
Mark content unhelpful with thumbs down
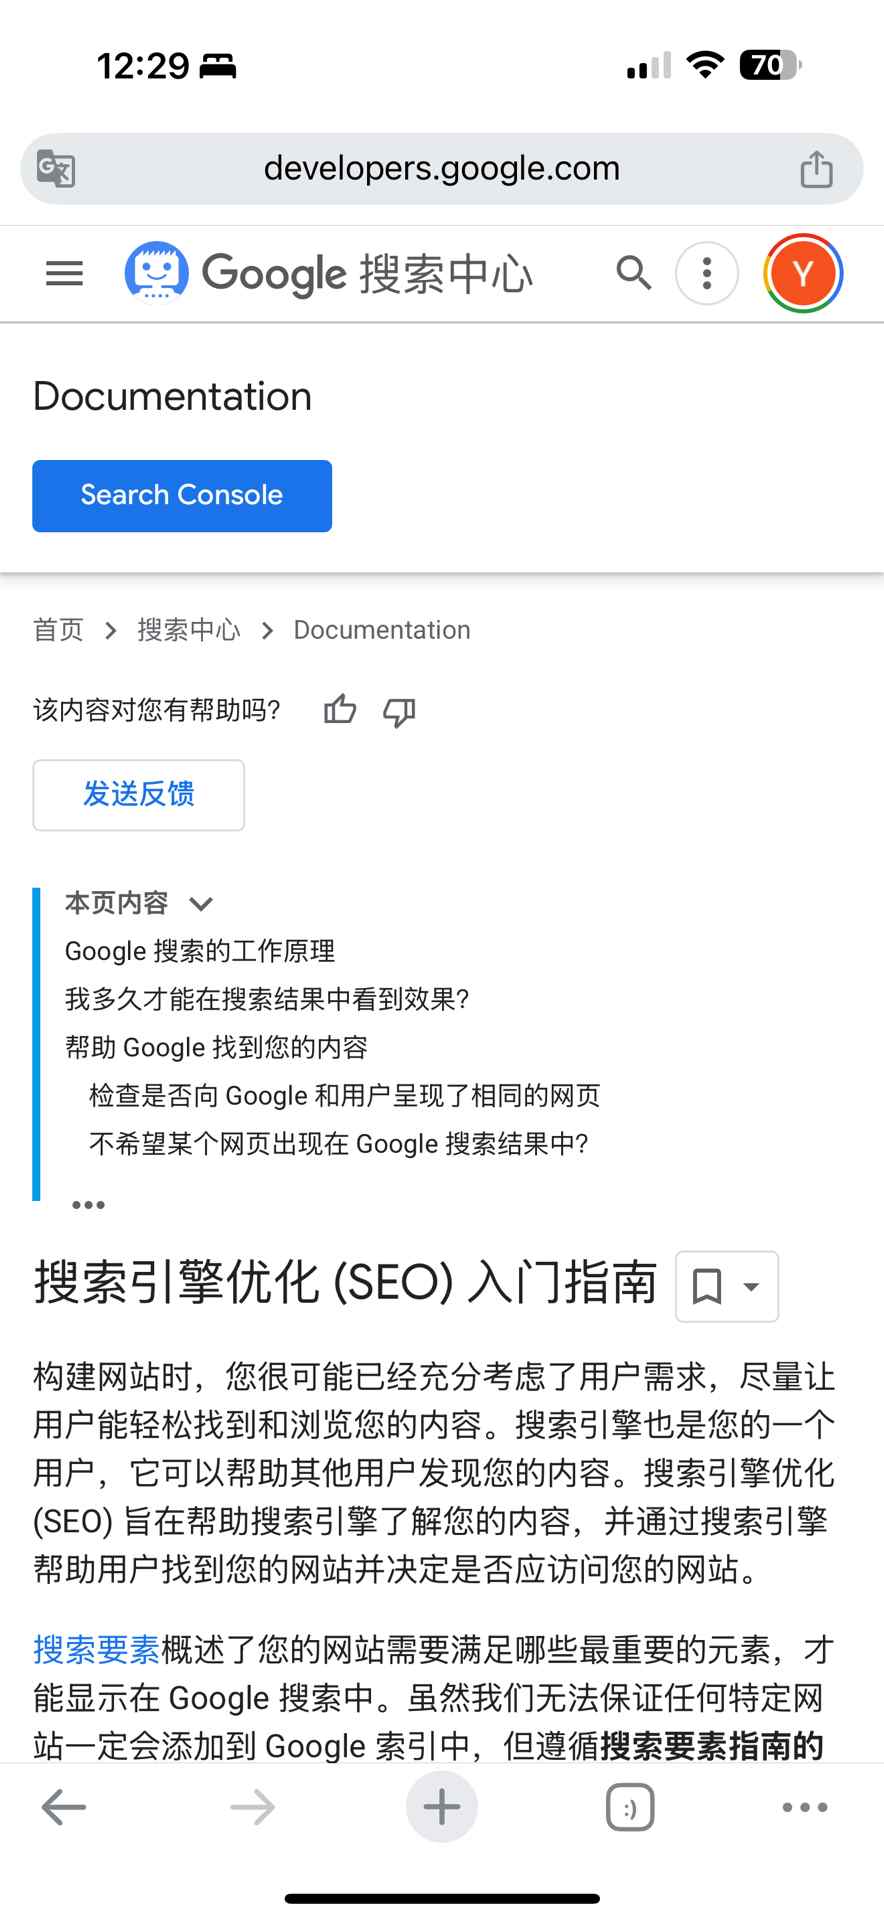pos(399,711)
